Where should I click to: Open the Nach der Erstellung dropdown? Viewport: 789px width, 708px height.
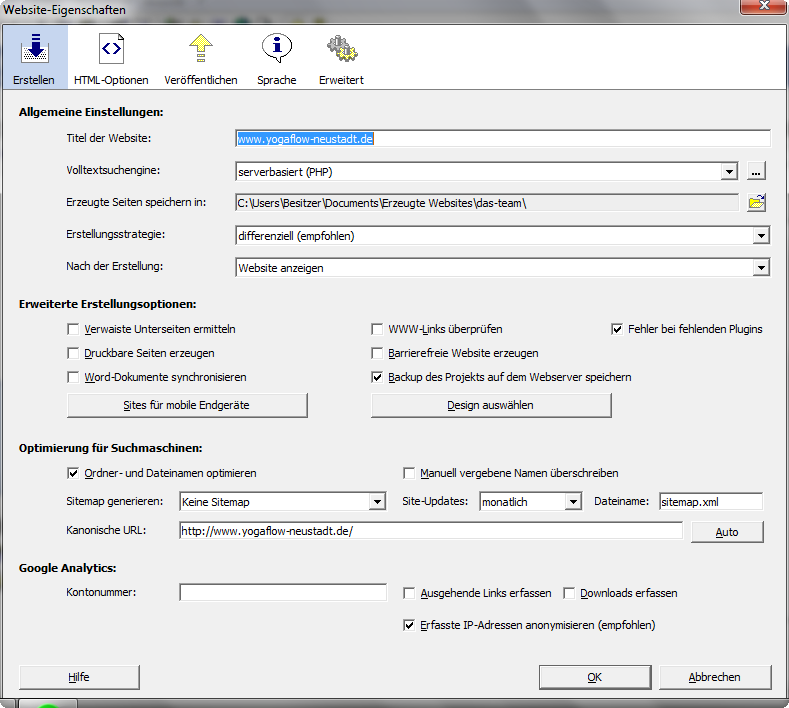[761, 268]
